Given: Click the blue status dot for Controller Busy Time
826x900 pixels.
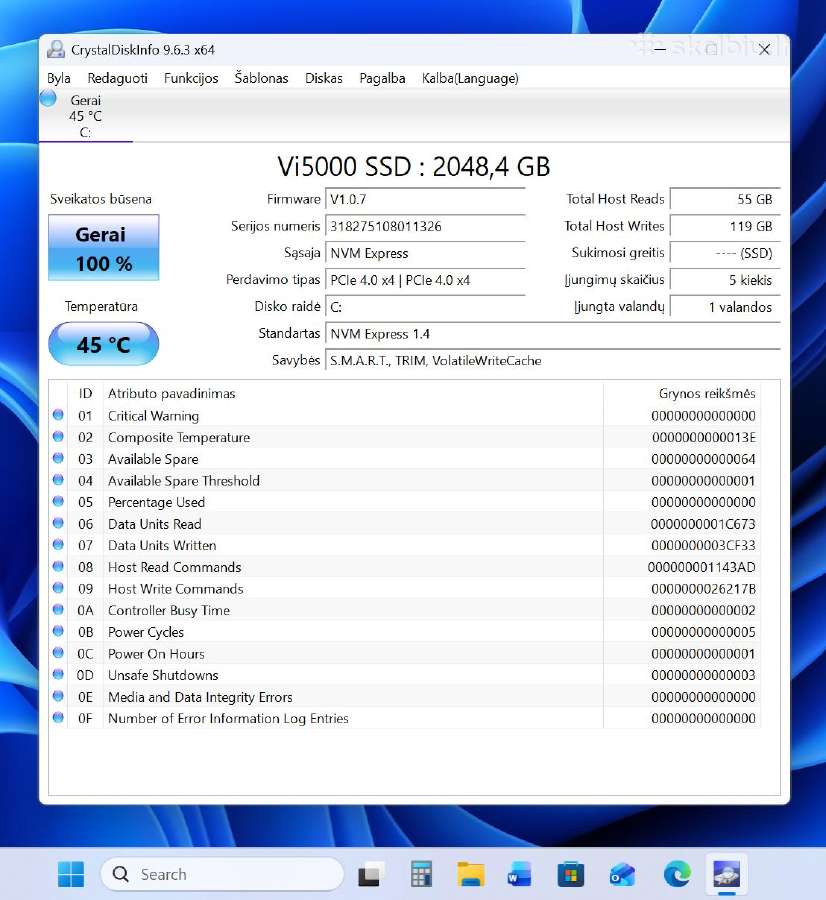Looking at the screenshot, I should point(58,609).
